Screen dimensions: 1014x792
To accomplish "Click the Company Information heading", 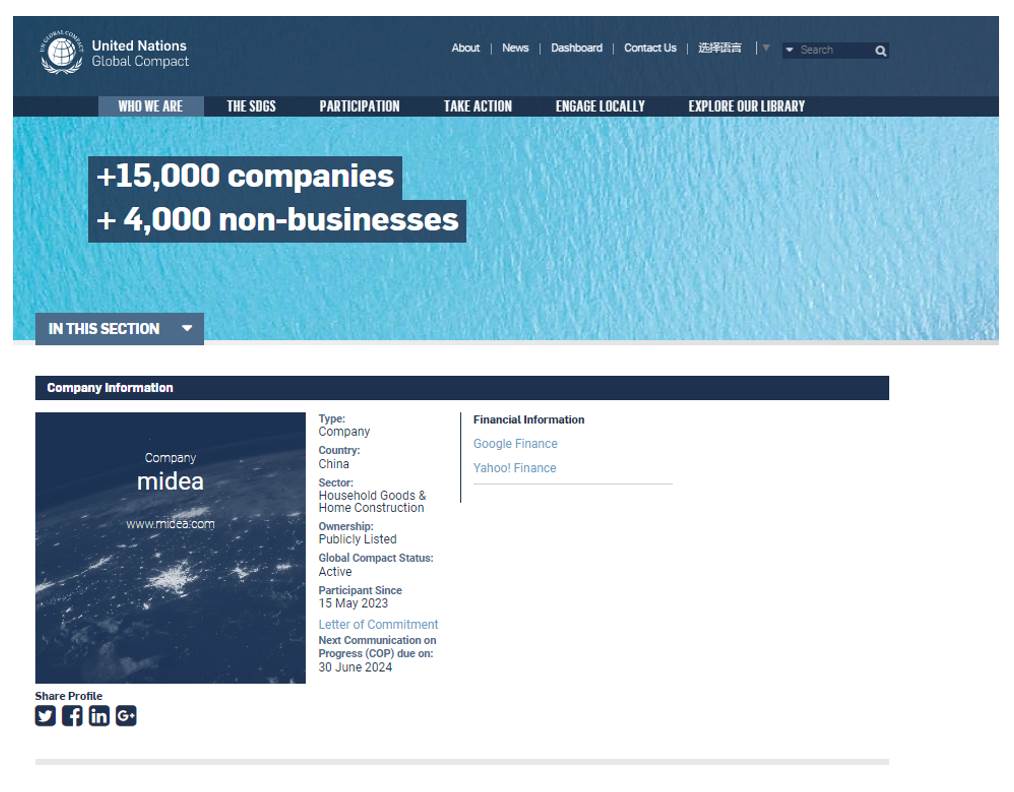I will click(110, 388).
